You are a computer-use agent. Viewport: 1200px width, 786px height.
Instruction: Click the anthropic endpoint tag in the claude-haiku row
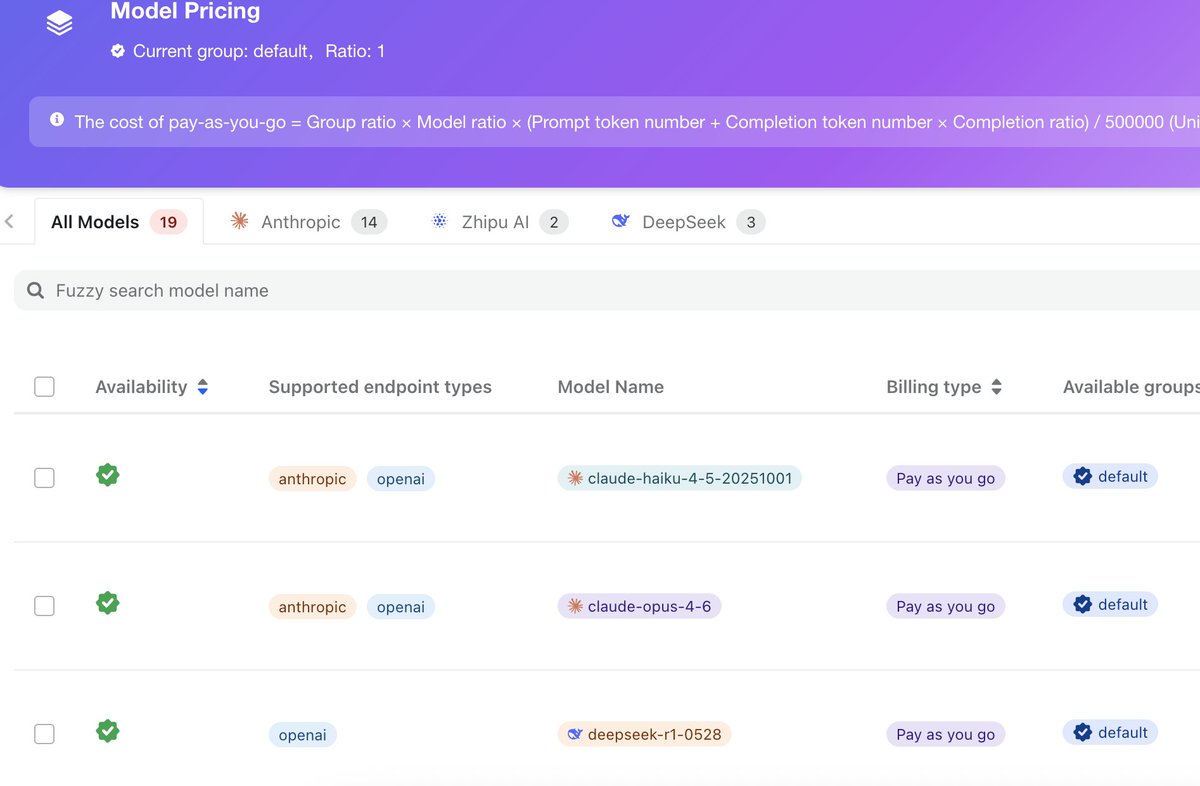pyautogui.click(x=312, y=479)
